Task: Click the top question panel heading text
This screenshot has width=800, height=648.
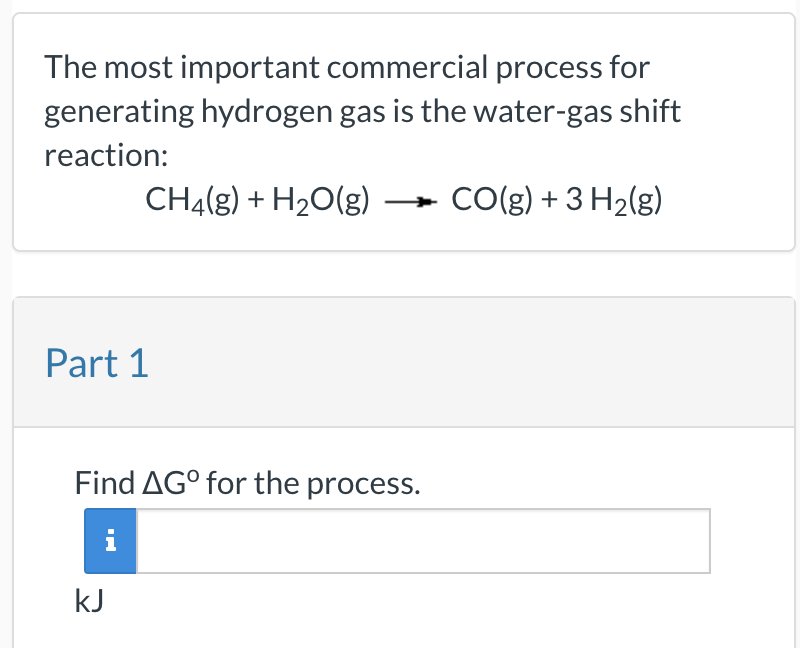Action: click(347, 67)
